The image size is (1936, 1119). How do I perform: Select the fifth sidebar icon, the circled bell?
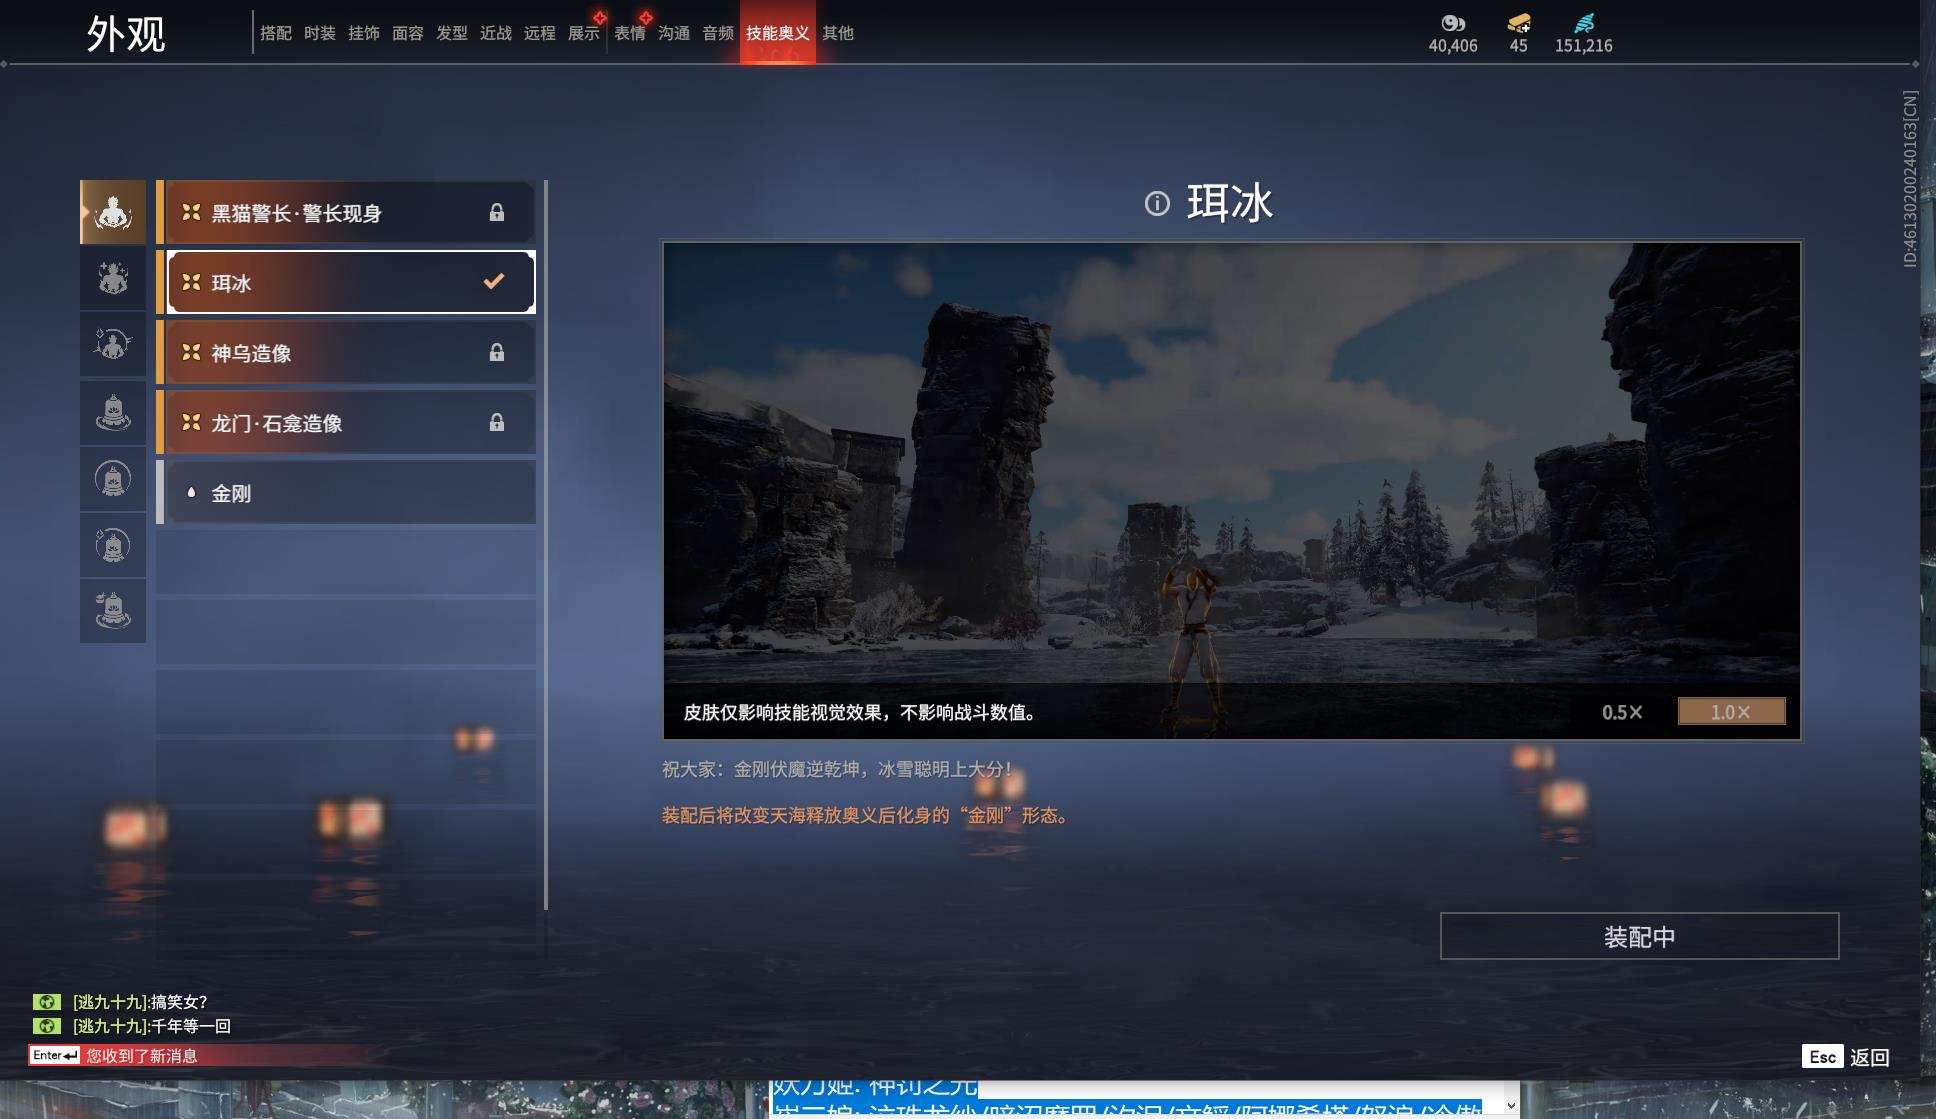[113, 479]
